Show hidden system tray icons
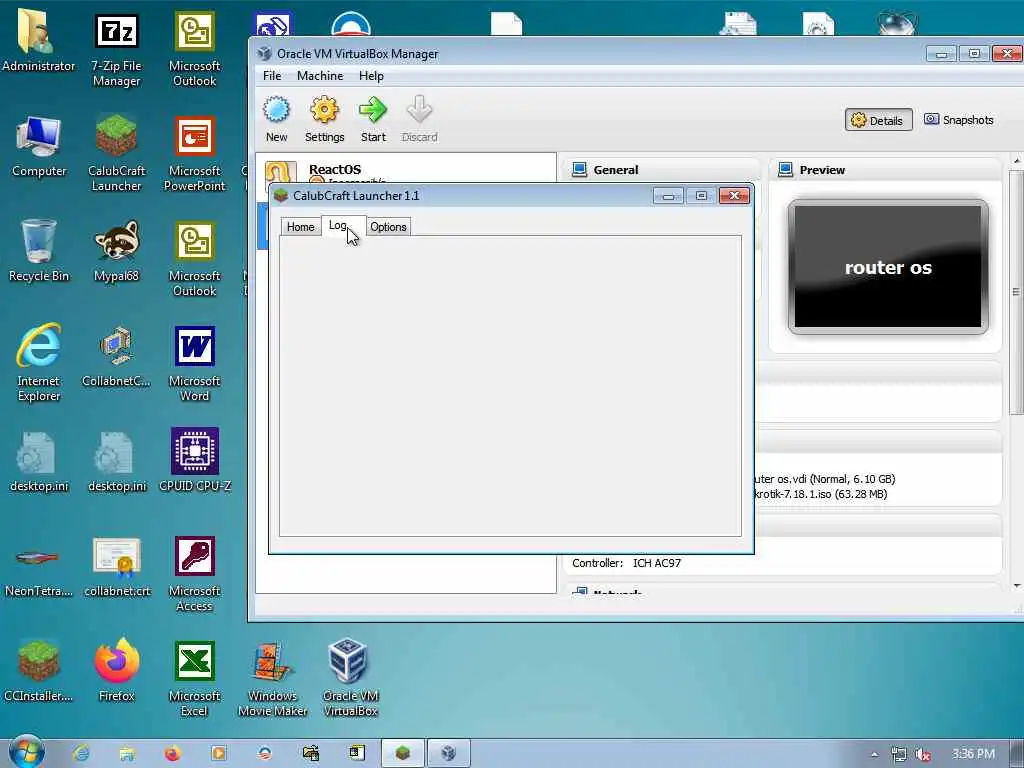Screen dimensions: 1024x768 pyautogui.click(x=874, y=754)
